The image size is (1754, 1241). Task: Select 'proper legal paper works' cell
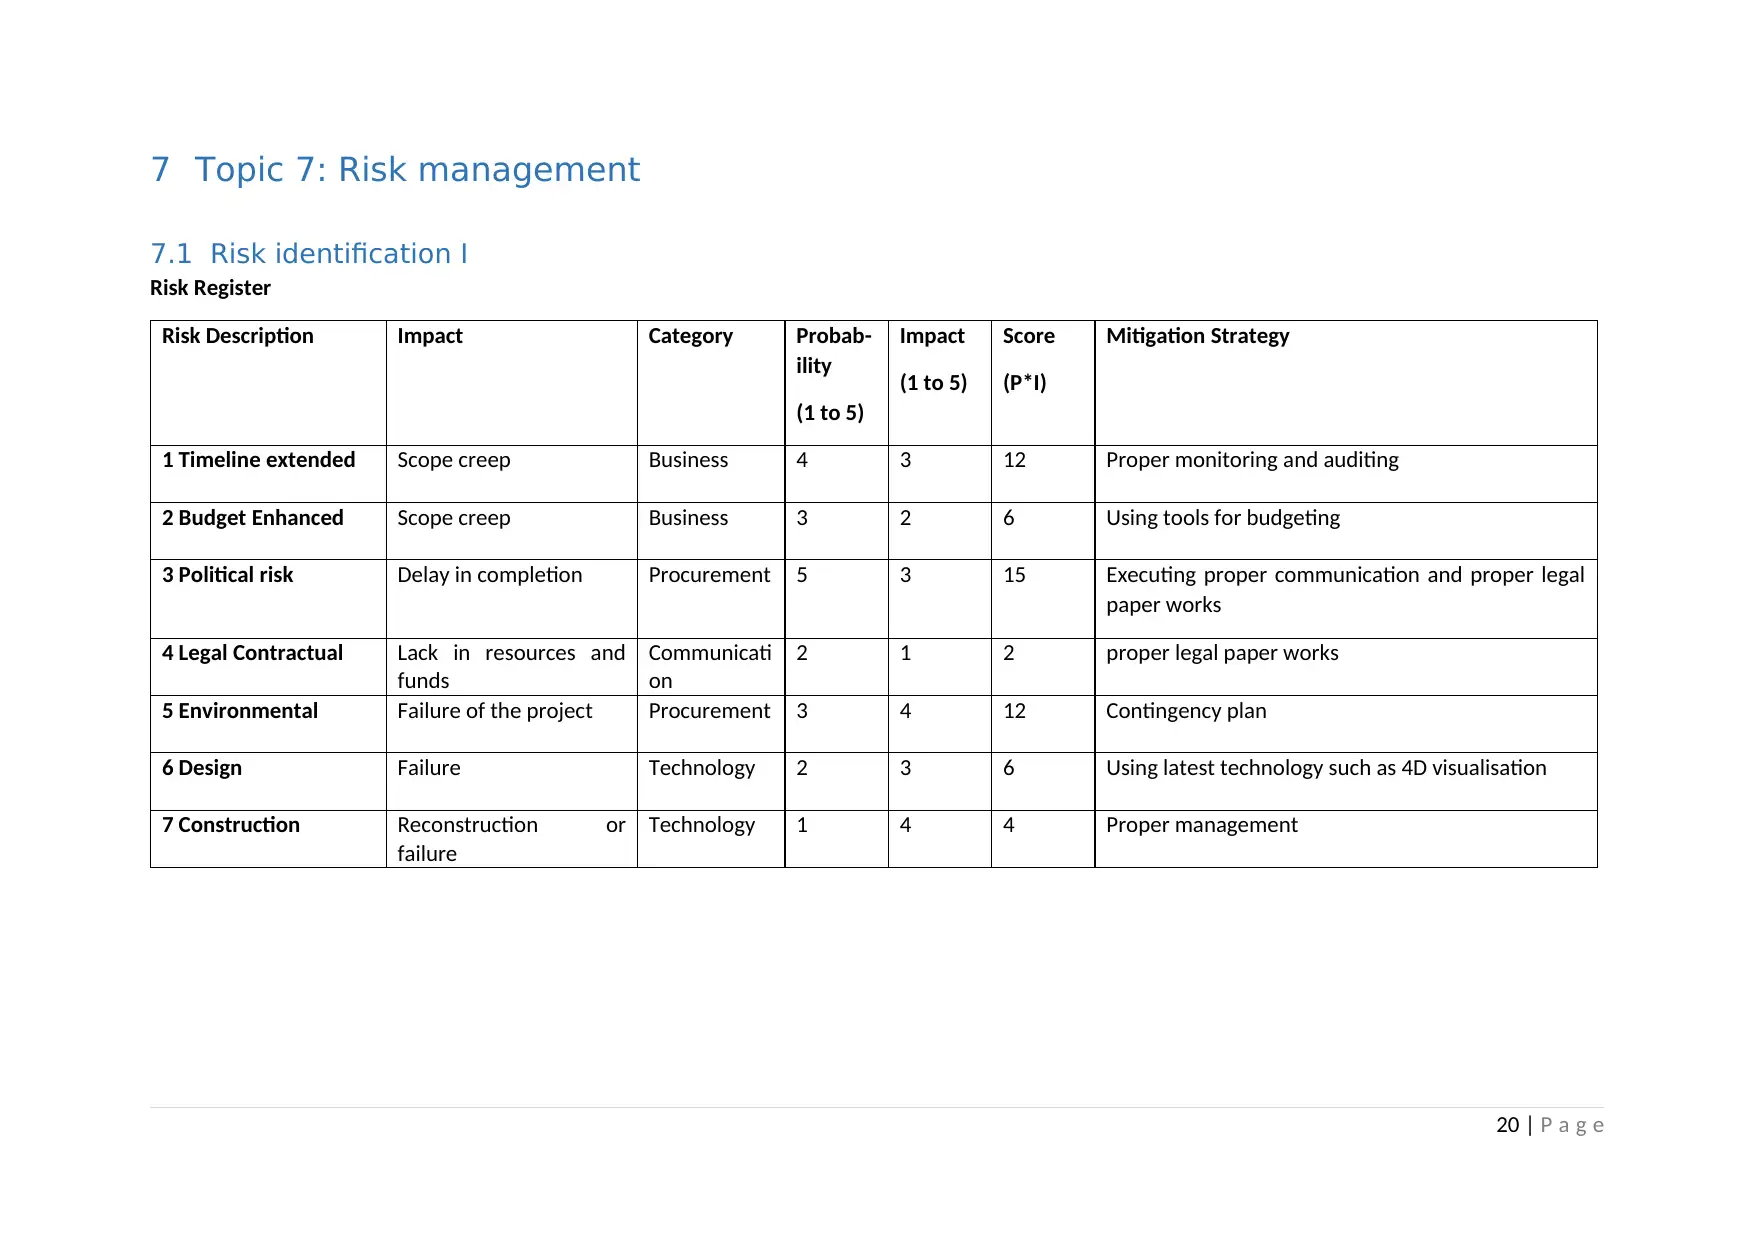pyautogui.click(x=1346, y=667)
